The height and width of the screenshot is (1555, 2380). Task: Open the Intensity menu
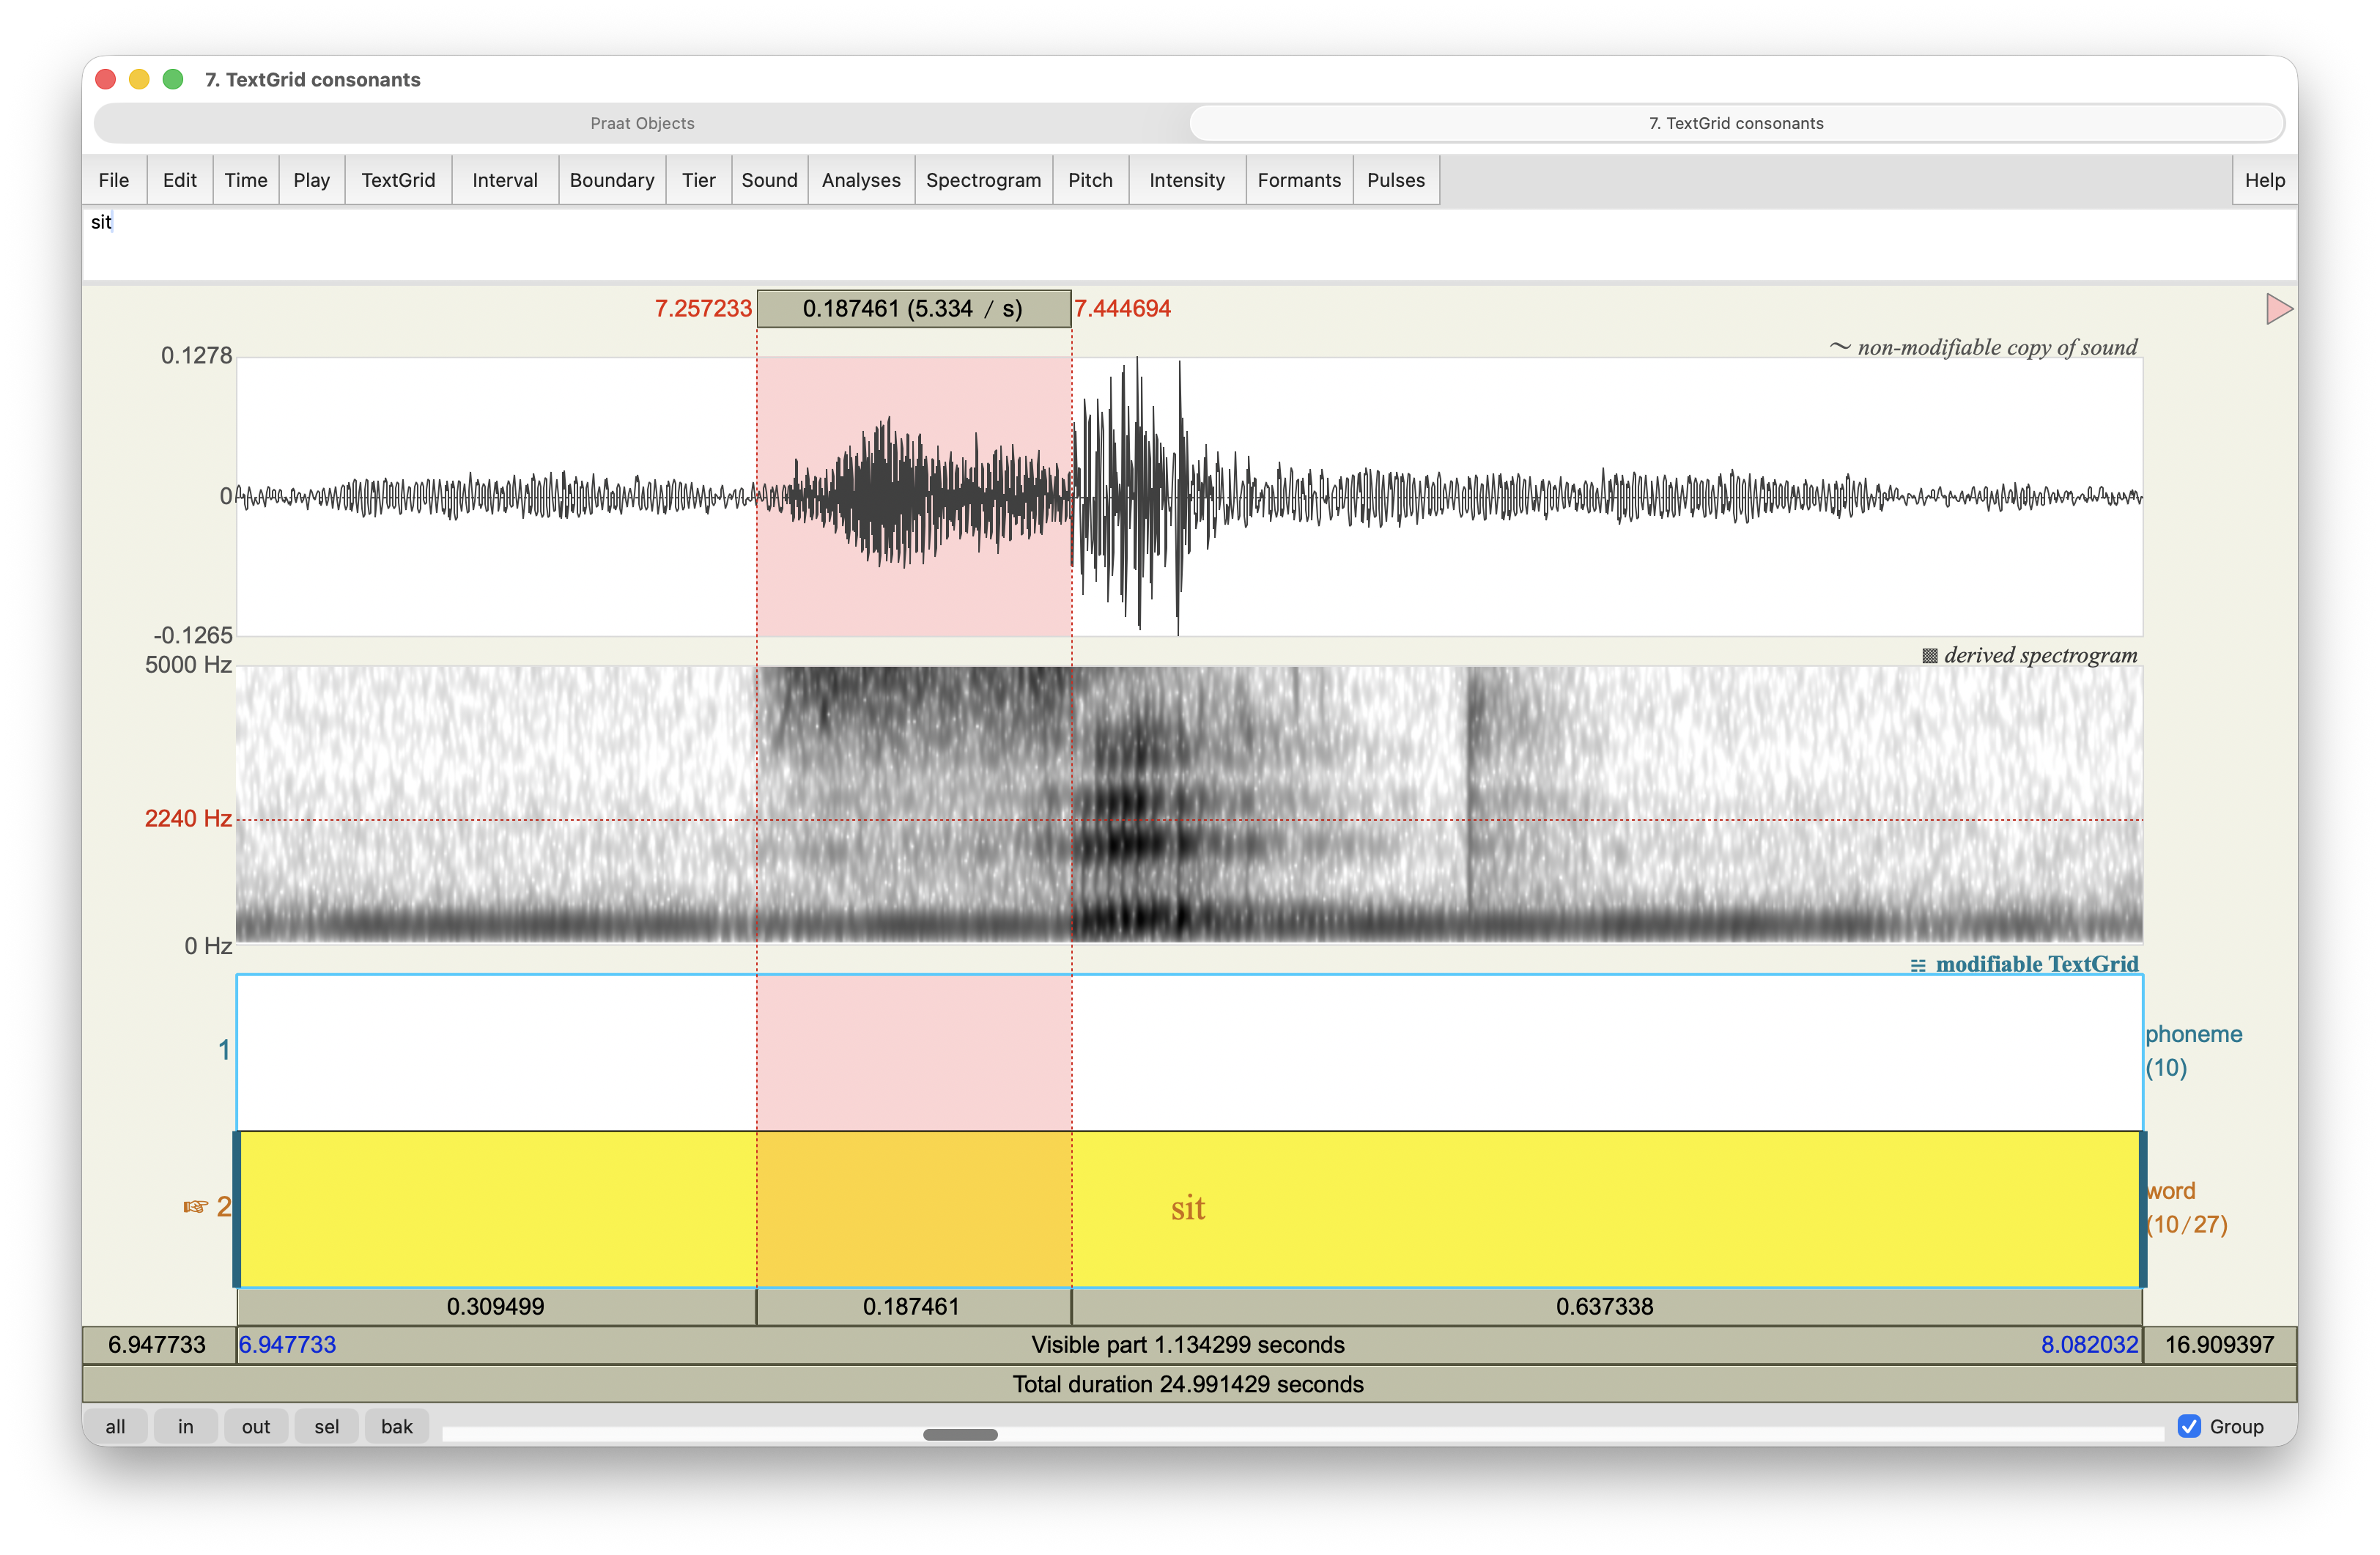pos(1187,180)
